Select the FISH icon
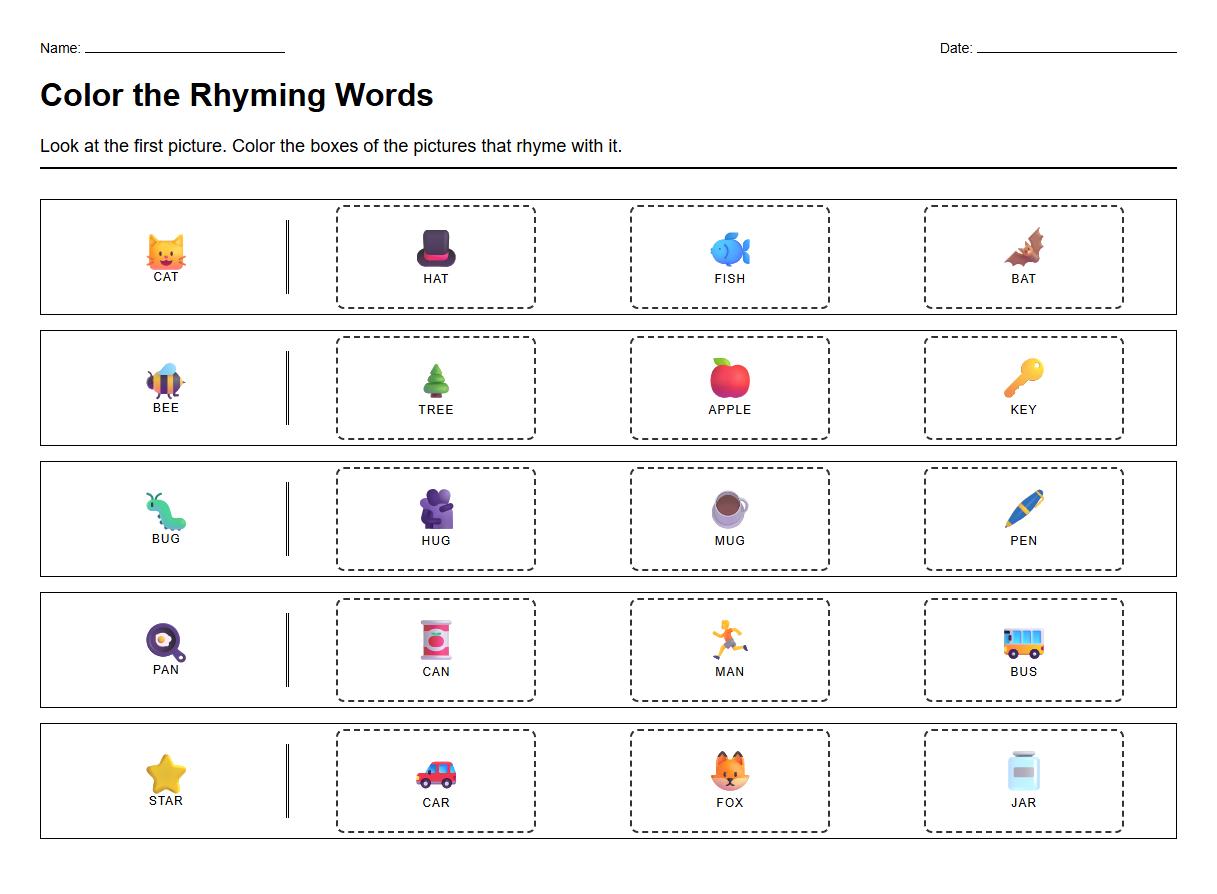1217x894 pixels. click(729, 250)
